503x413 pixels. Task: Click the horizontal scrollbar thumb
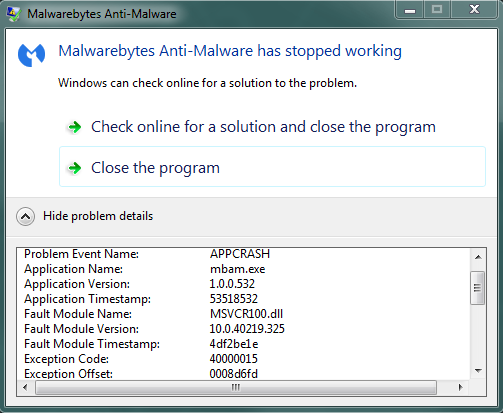coord(236,388)
